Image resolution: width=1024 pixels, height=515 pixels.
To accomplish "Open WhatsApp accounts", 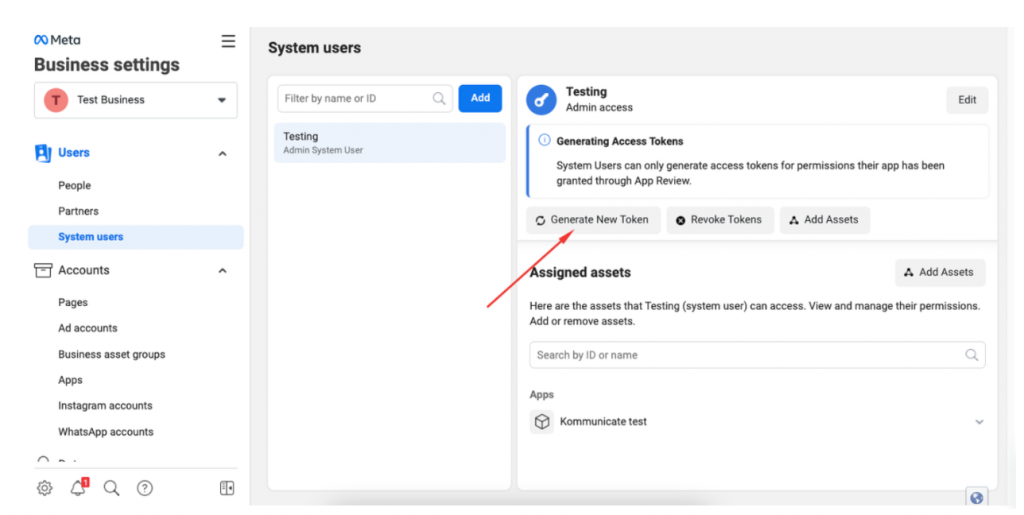I will tap(106, 431).
